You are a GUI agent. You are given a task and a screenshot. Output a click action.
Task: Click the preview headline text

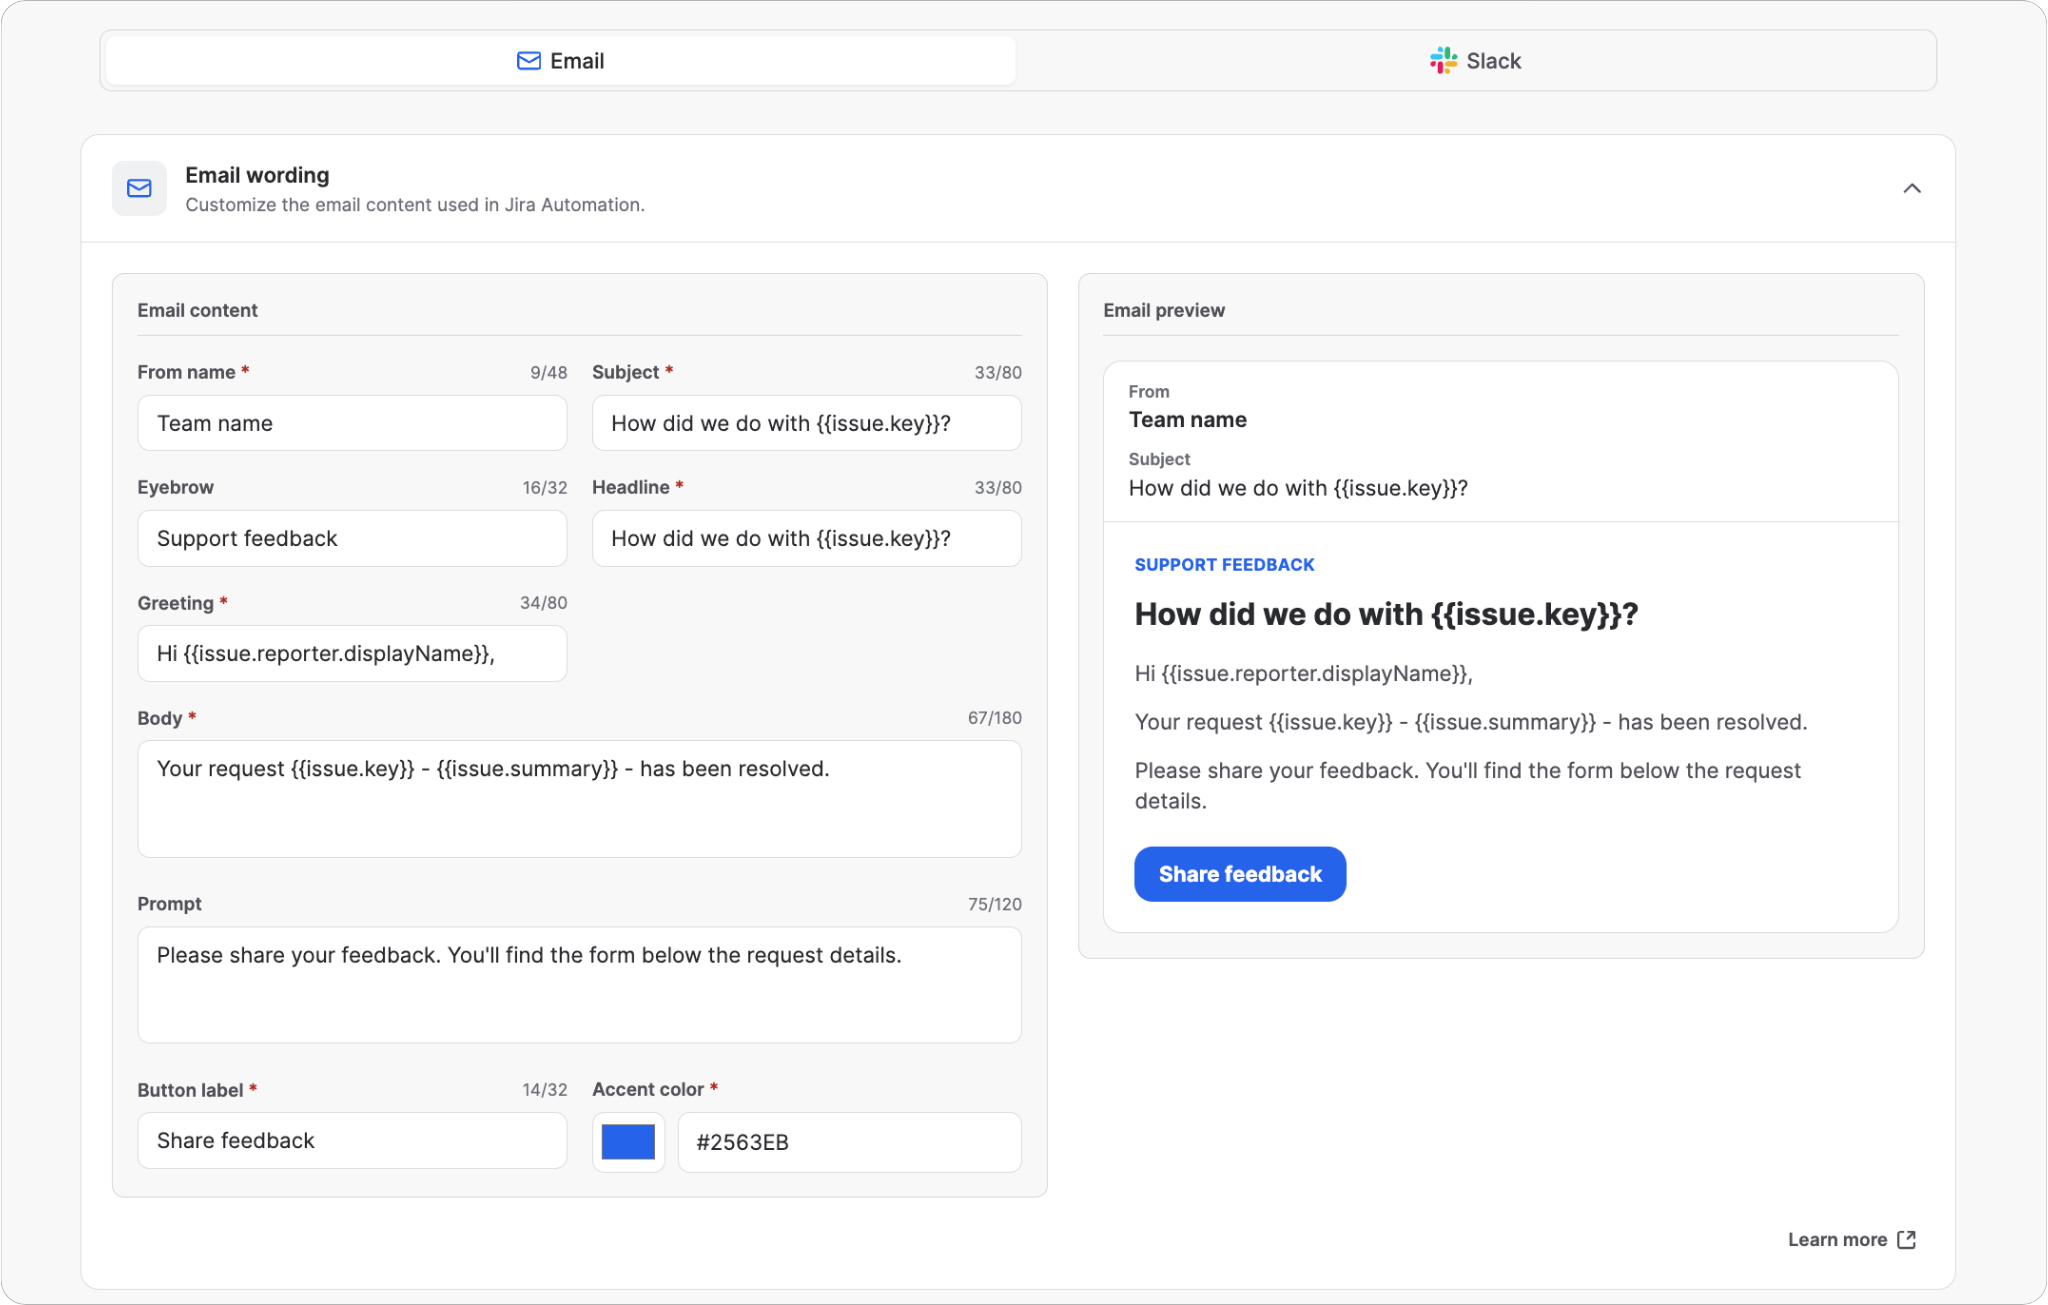1386,614
